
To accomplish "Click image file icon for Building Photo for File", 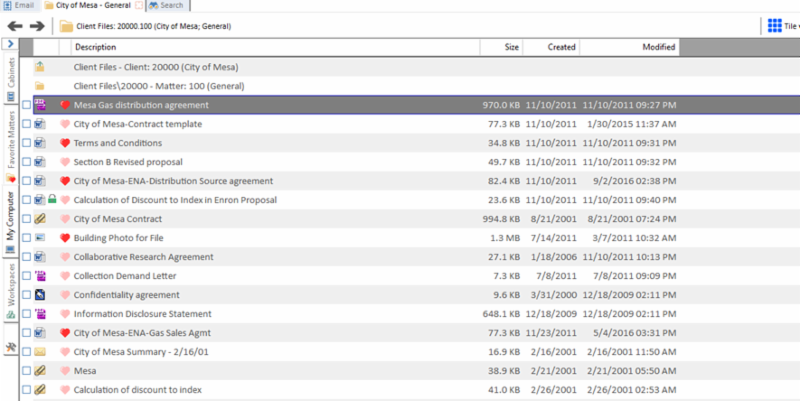I will [40, 238].
